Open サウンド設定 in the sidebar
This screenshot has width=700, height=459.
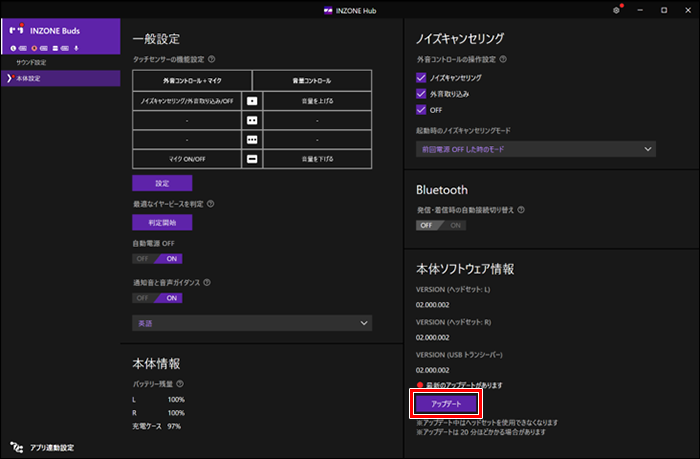31,62
